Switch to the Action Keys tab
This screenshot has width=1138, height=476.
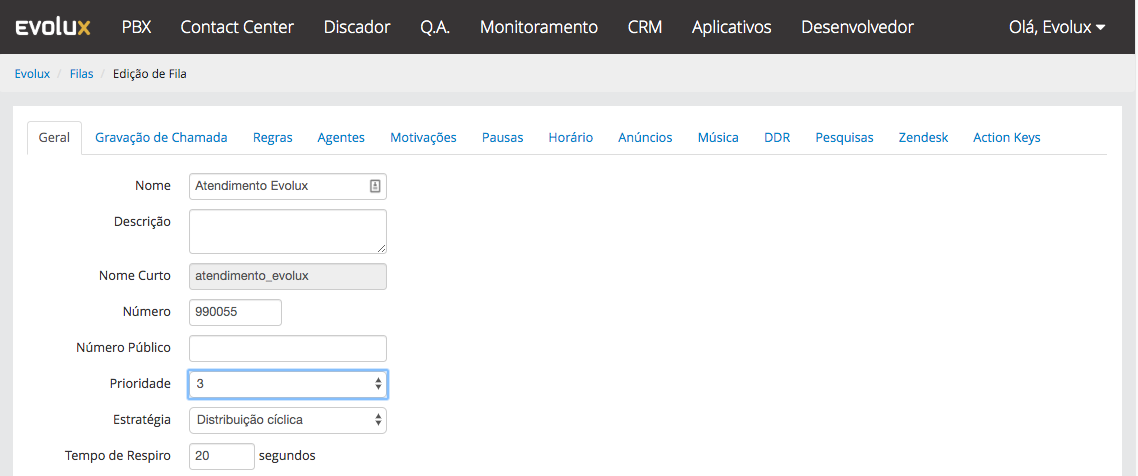pos(1007,137)
